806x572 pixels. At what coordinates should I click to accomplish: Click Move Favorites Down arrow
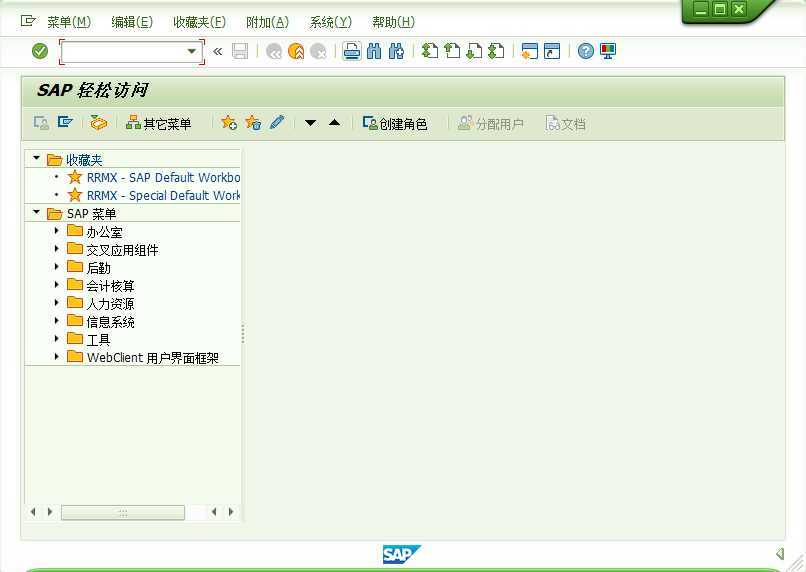click(310, 123)
